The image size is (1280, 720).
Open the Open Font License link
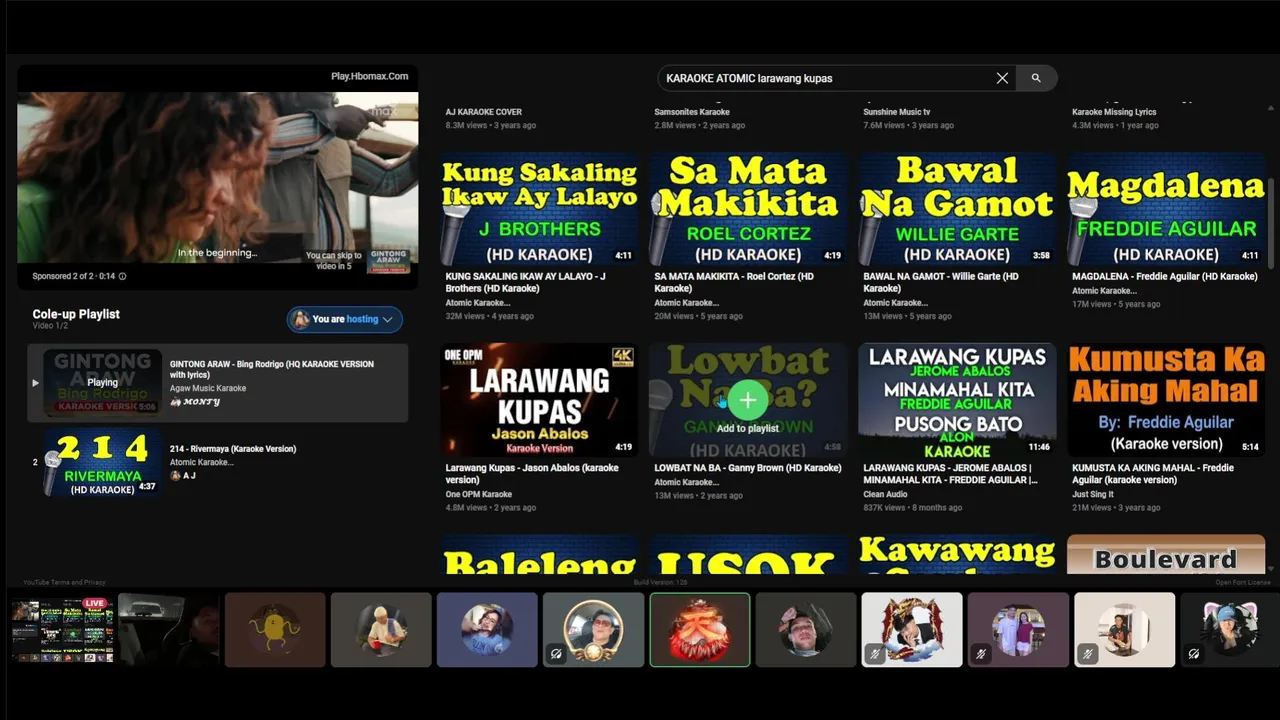tap(1243, 582)
